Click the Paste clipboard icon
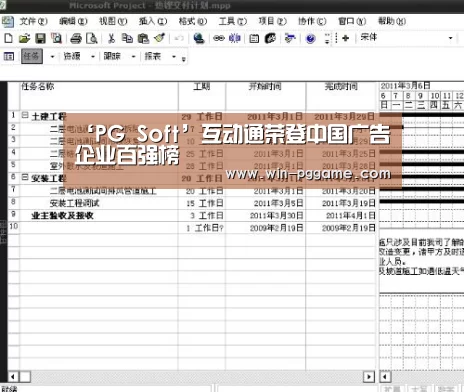Viewport: 464px width, 392px height. (x=143, y=38)
